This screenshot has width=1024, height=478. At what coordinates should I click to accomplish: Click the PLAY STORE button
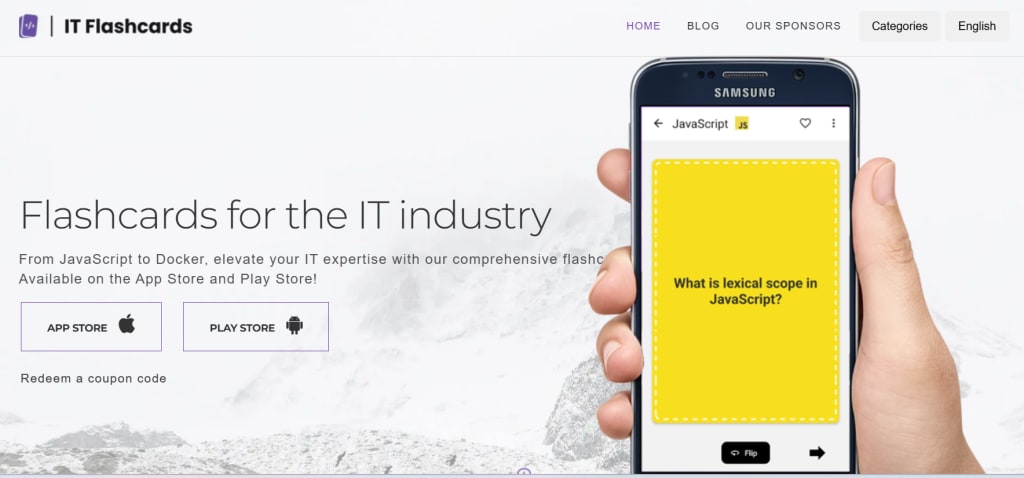coord(256,327)
